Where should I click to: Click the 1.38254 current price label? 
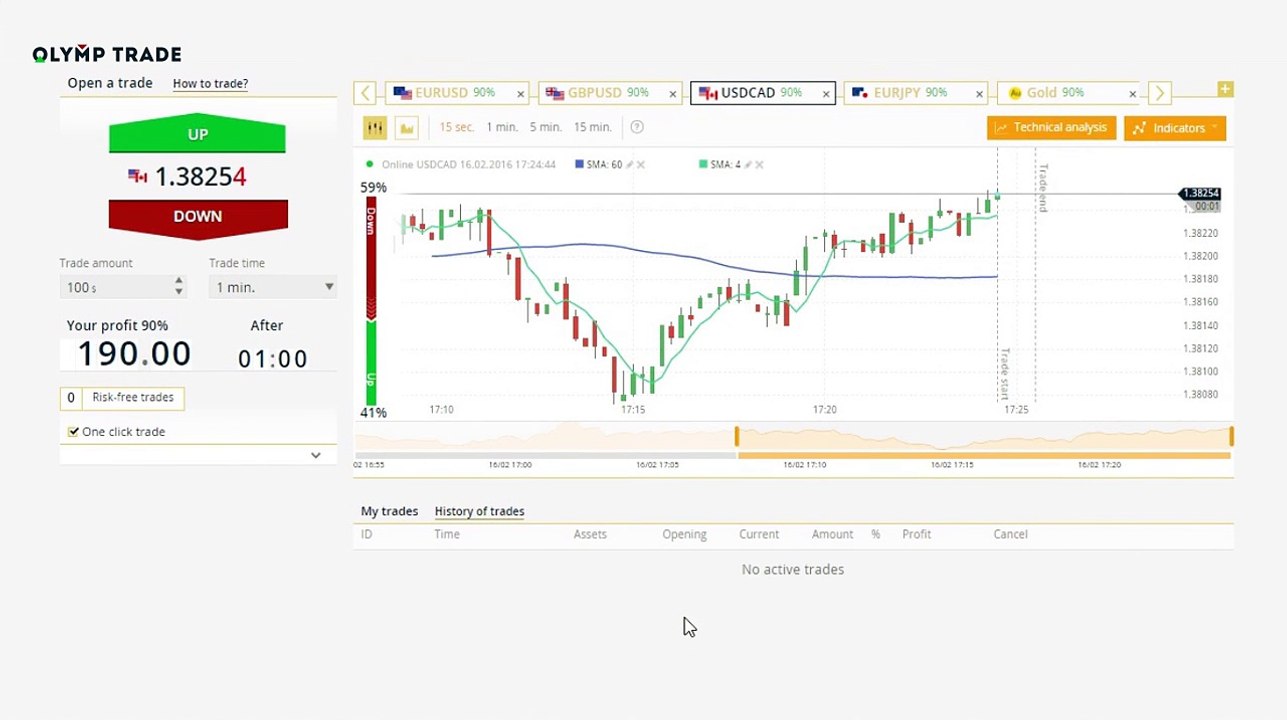tap(1200, 193)
